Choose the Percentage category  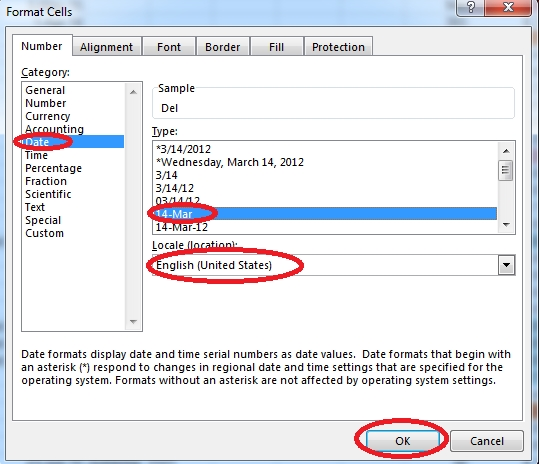tap(53, 168)
